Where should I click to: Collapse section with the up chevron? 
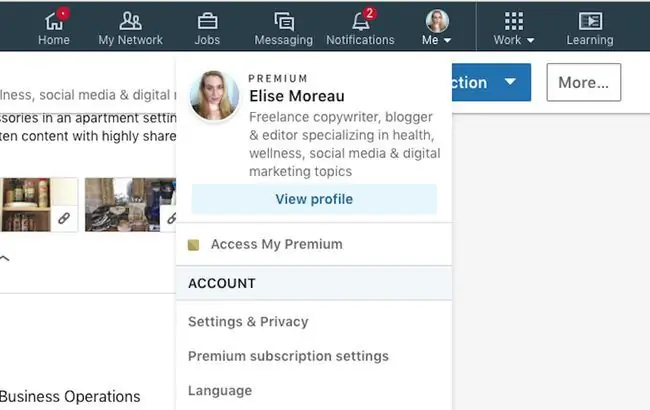click(4, 258)
